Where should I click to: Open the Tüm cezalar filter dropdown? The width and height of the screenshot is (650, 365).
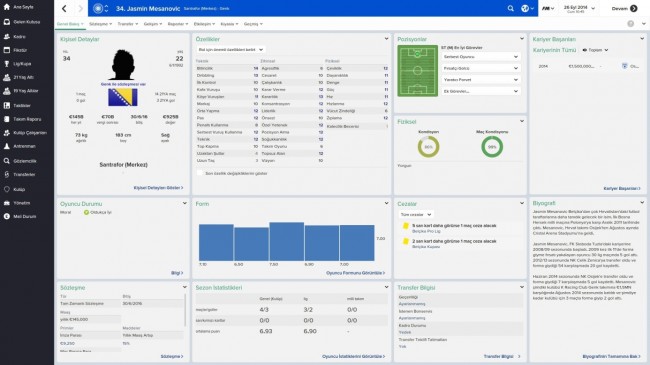click(415, 214)
